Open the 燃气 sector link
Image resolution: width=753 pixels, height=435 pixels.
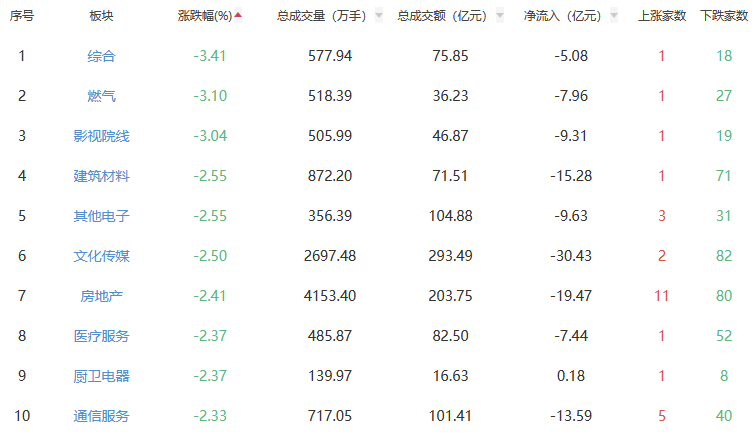pos(101,96)
